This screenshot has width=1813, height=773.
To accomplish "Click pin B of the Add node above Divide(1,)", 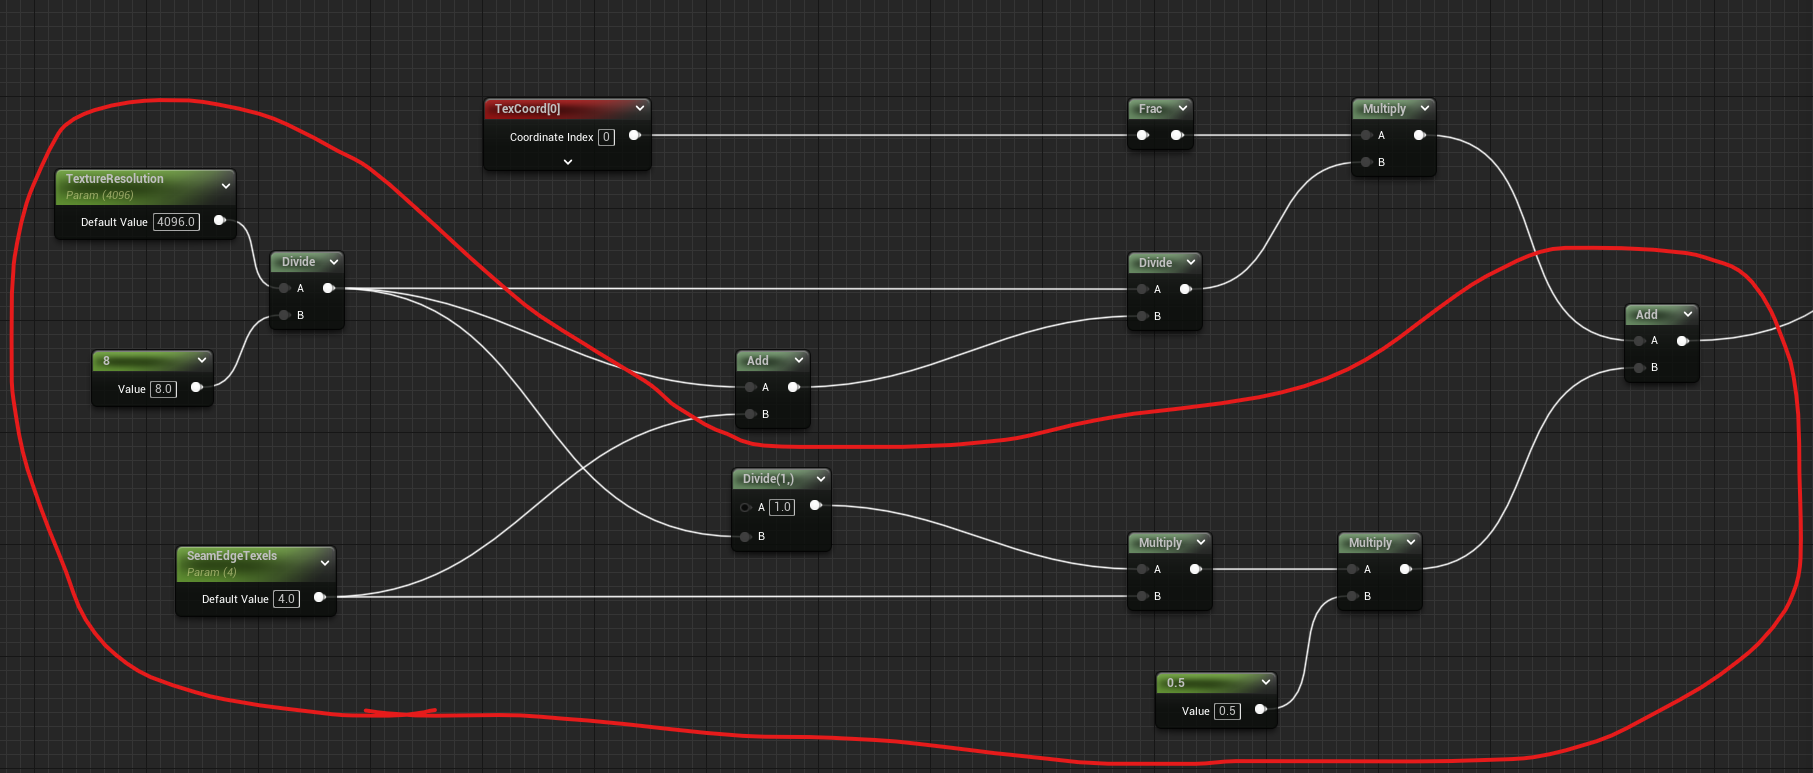I will (750, 414).
